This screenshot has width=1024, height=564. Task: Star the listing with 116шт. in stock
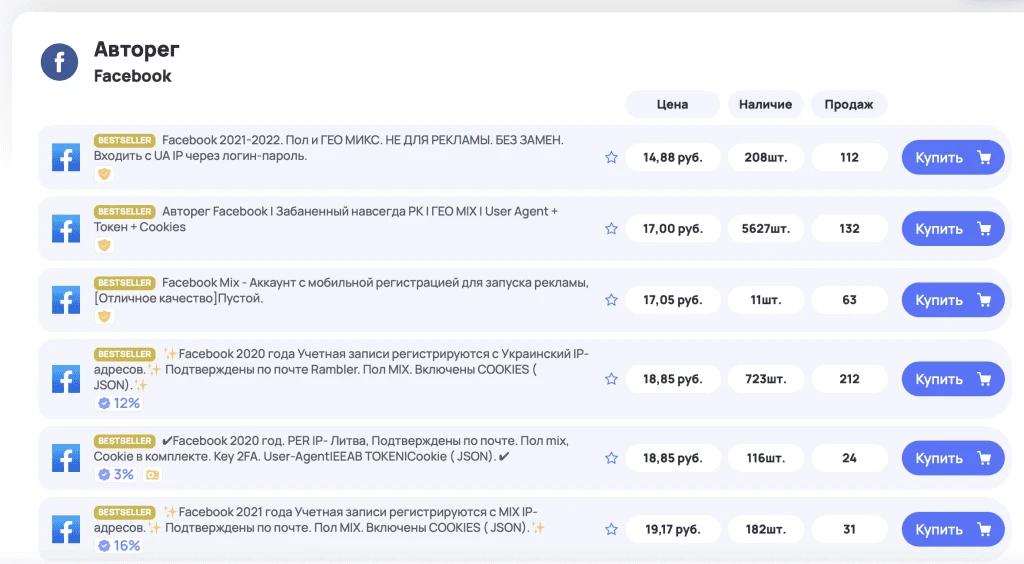tap(611, 458)
